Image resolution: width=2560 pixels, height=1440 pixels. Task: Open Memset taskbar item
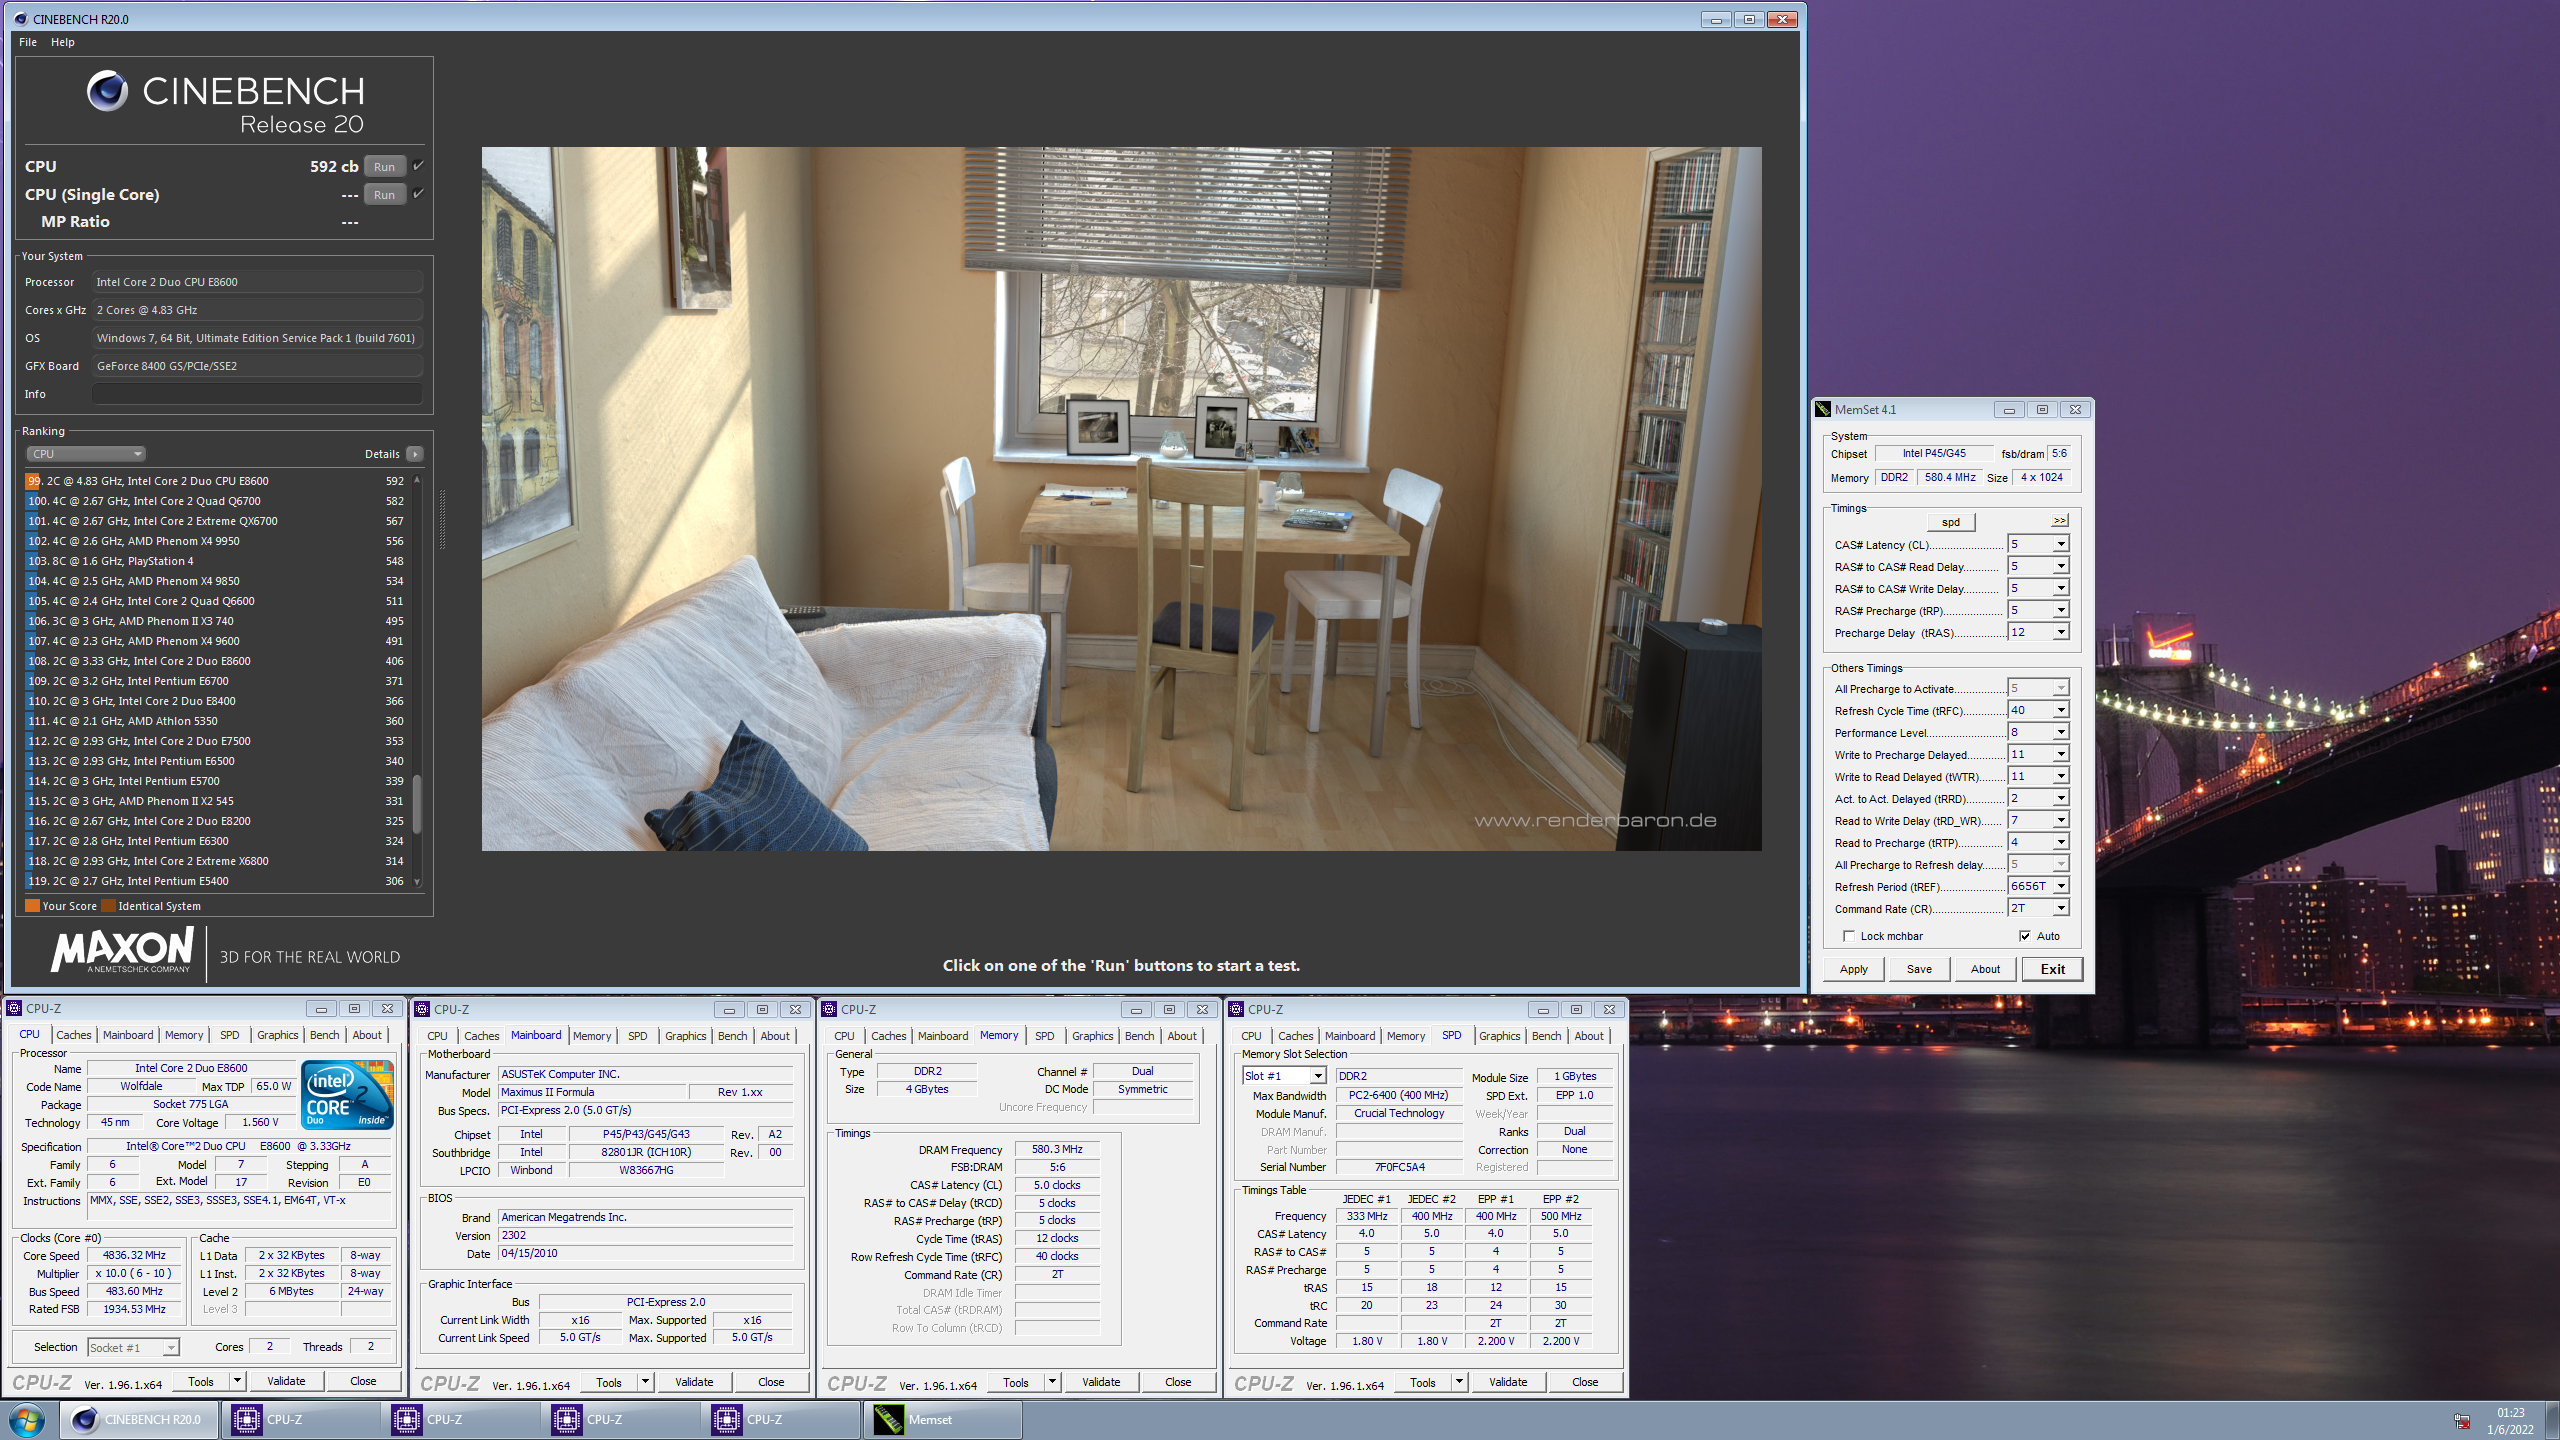[942, 1420]
